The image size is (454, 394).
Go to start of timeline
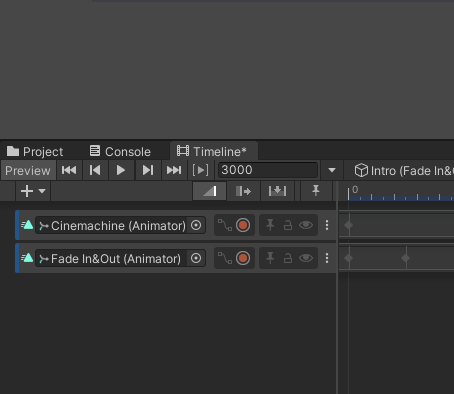(x=69, y=170)
